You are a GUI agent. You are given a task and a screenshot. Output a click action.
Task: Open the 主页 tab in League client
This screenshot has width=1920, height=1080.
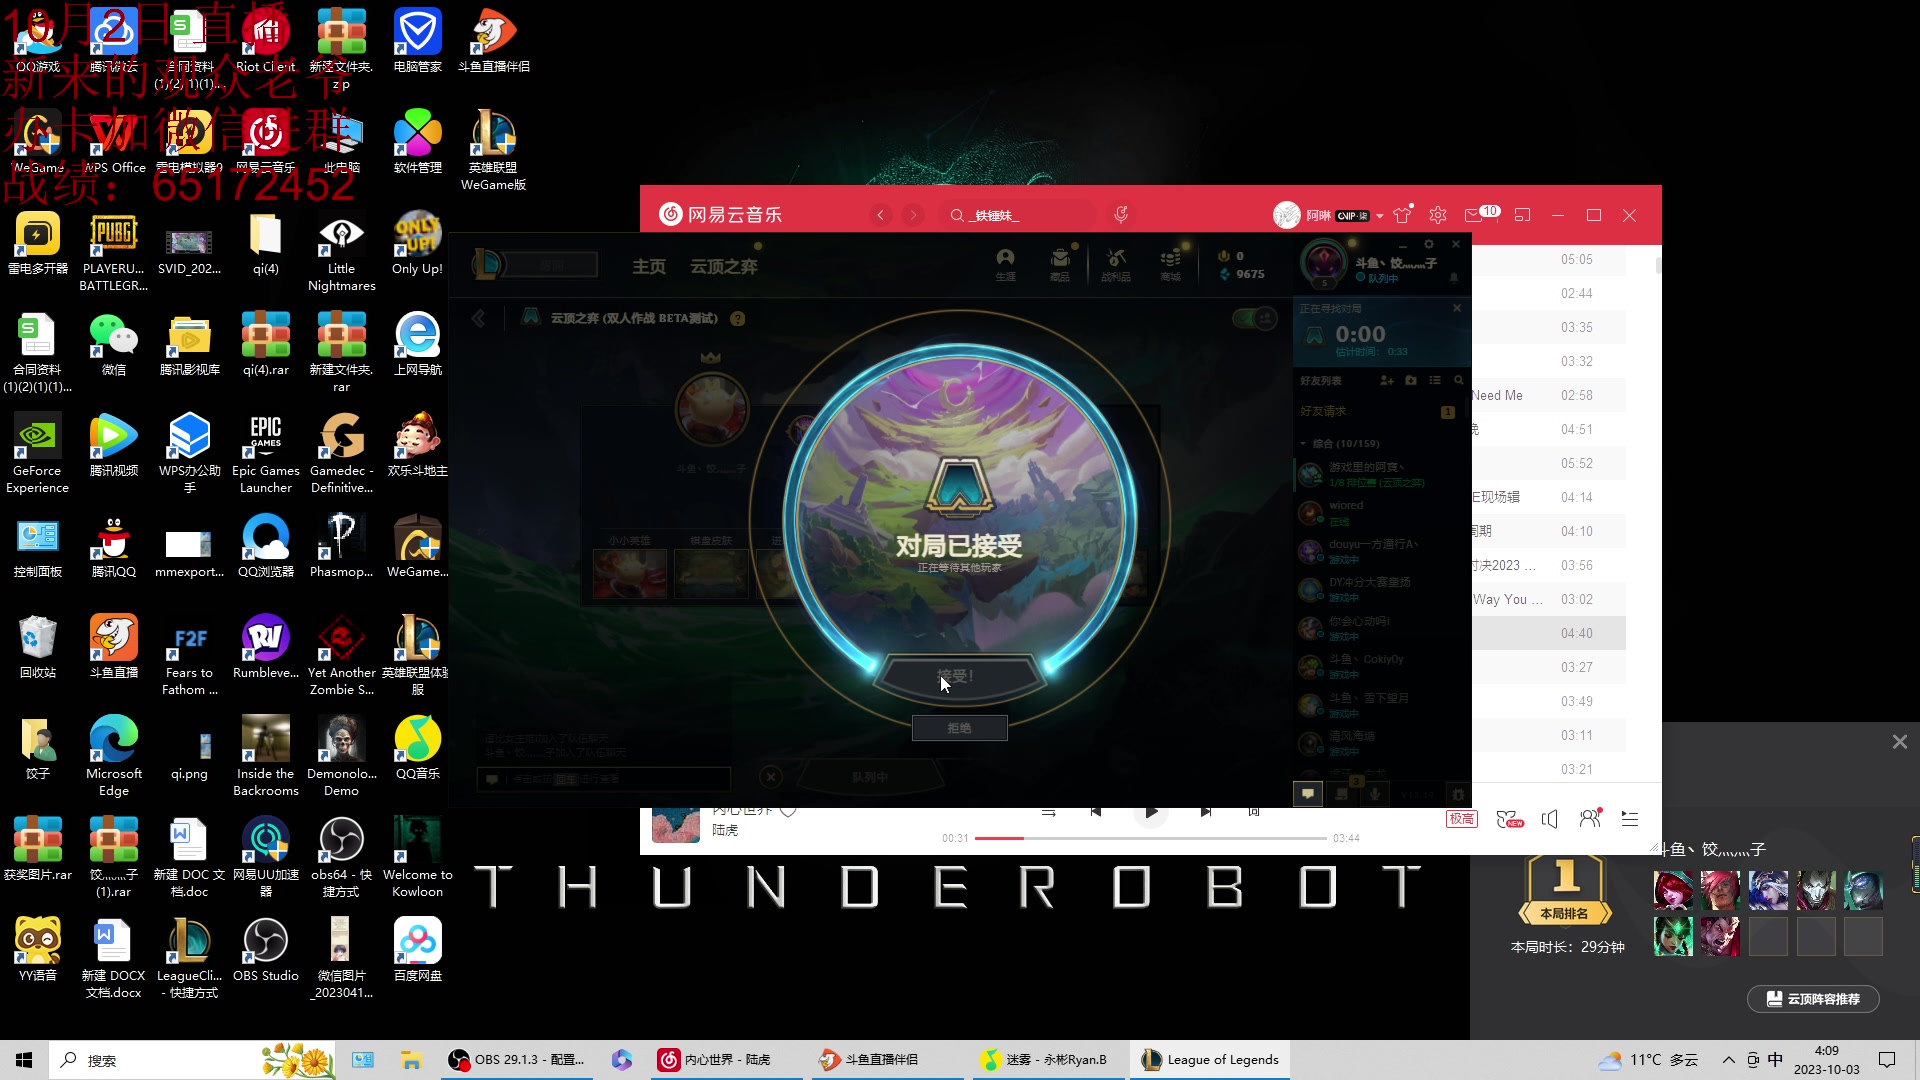(649, 266)
